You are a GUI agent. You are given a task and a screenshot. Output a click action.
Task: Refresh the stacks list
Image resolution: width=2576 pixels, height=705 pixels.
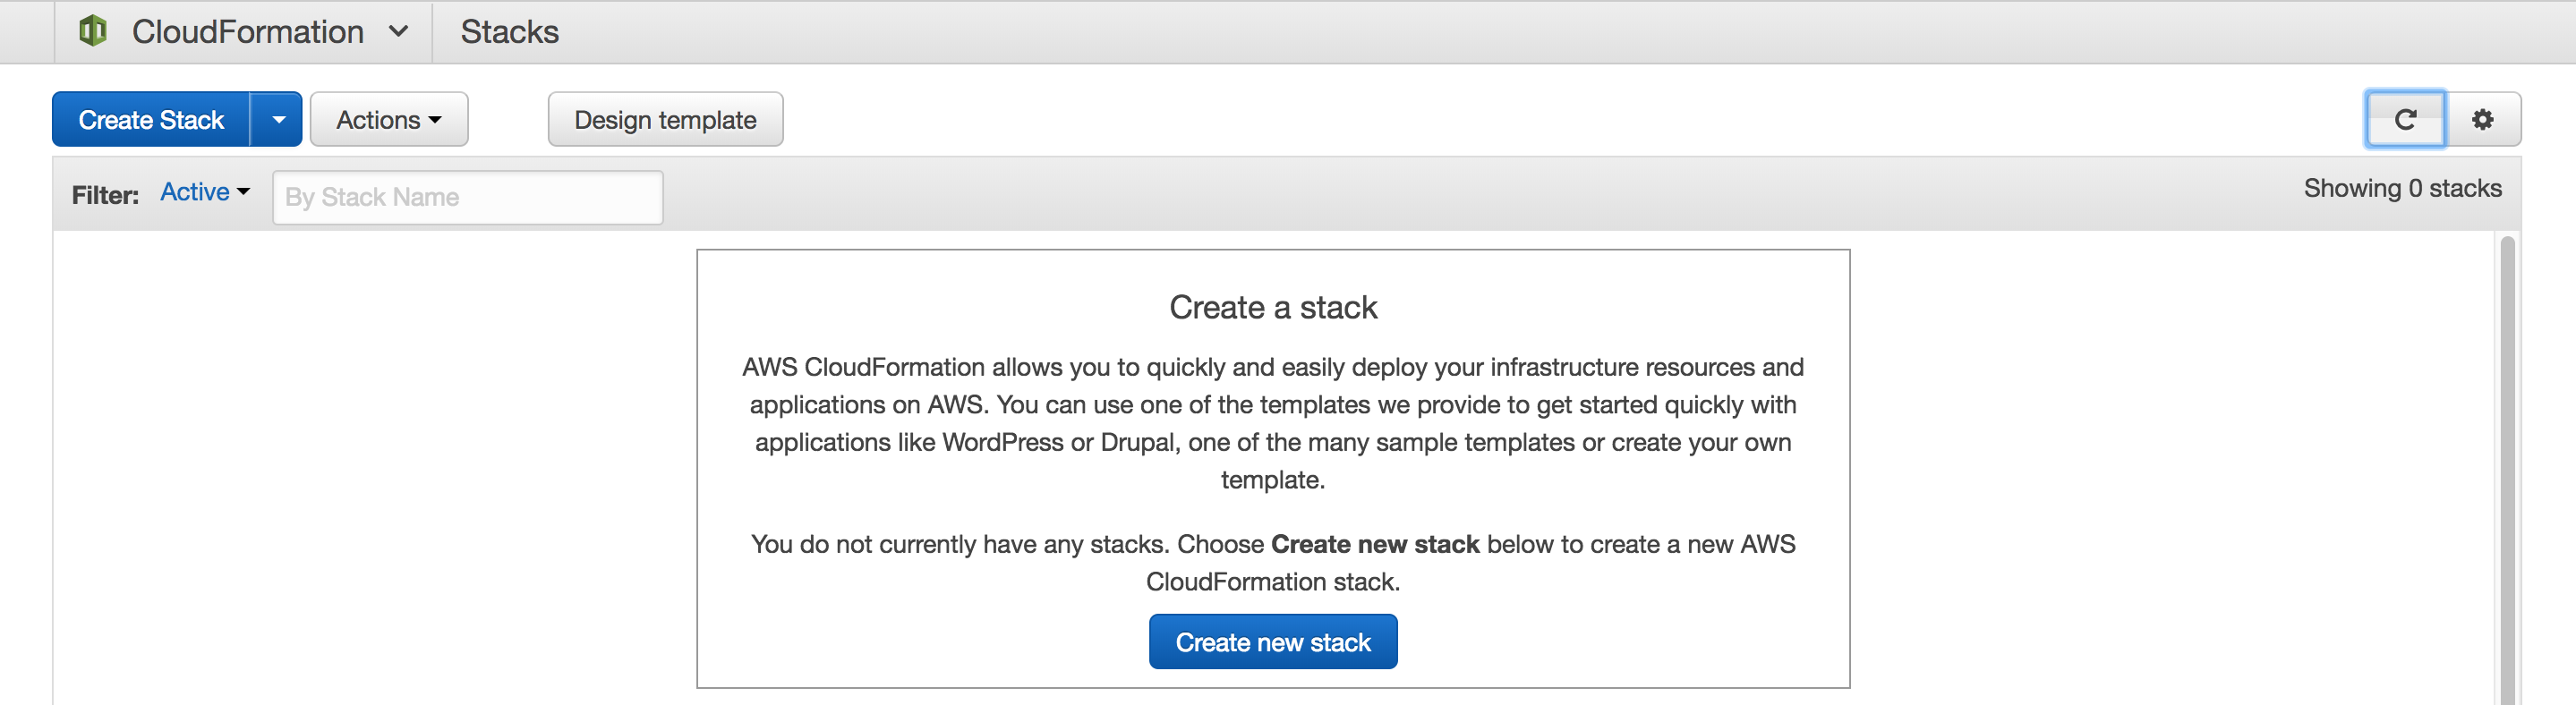pos(2405,120)
